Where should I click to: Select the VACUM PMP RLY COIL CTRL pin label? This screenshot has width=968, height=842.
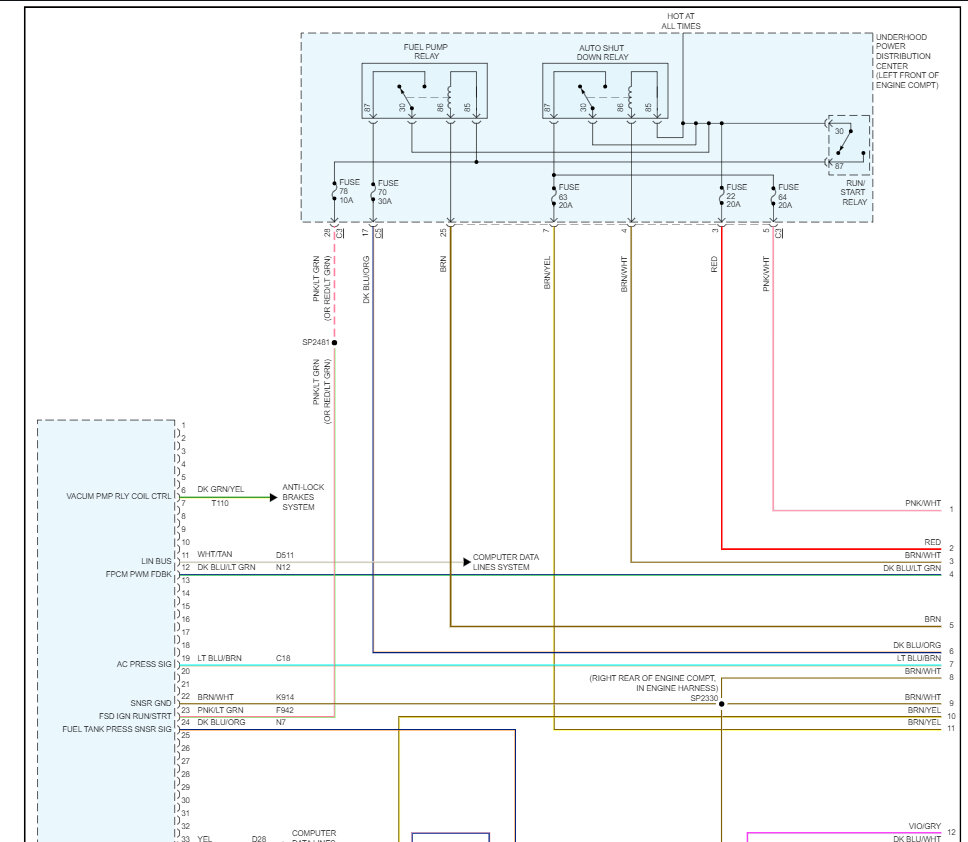[x=119, y=496]
